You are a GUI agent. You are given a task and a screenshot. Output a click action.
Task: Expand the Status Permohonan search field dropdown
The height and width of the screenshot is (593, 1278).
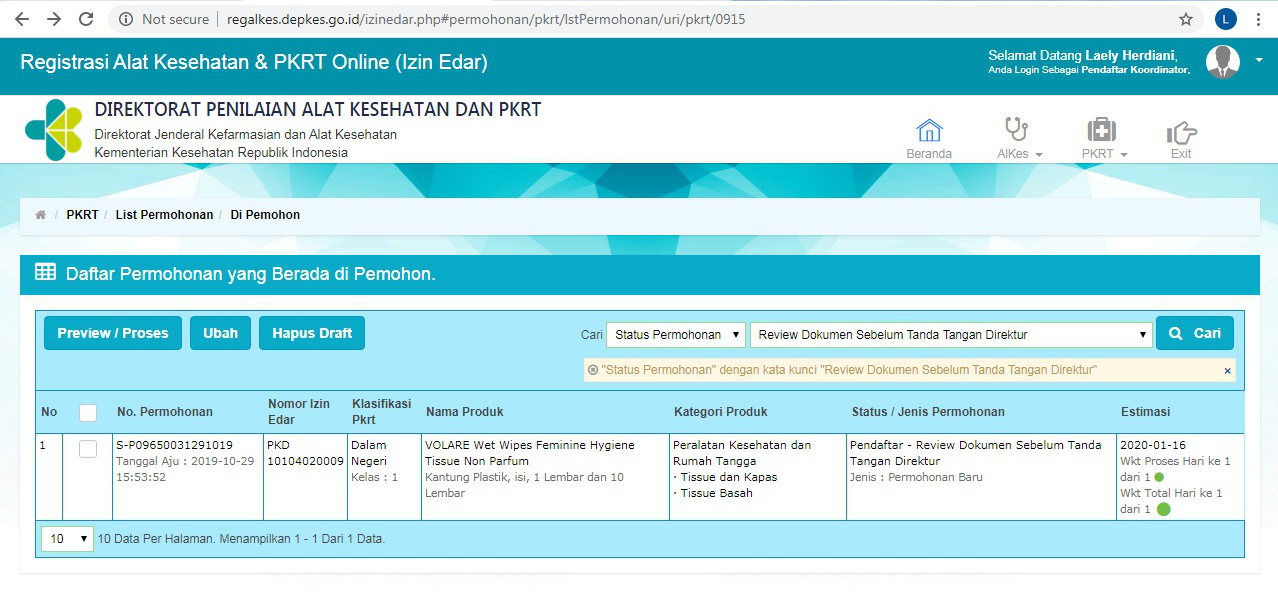[x=676, y=334]
